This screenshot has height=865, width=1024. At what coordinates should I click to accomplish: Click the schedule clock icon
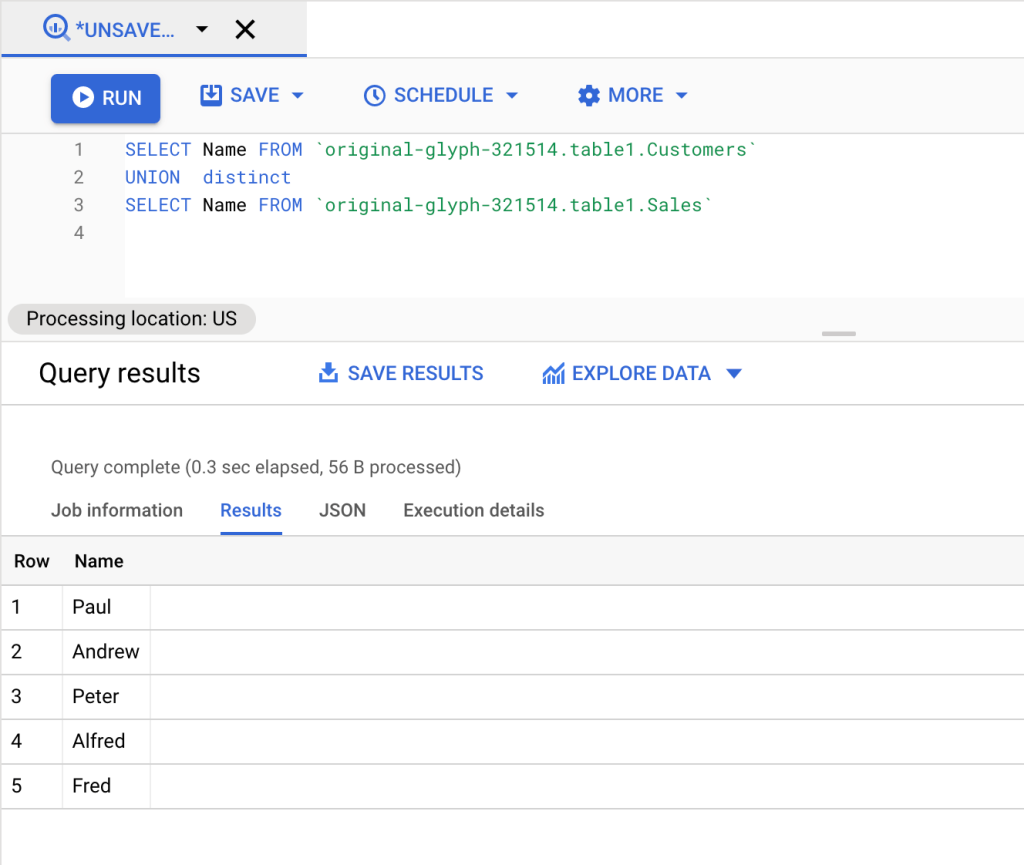(374, 96)
